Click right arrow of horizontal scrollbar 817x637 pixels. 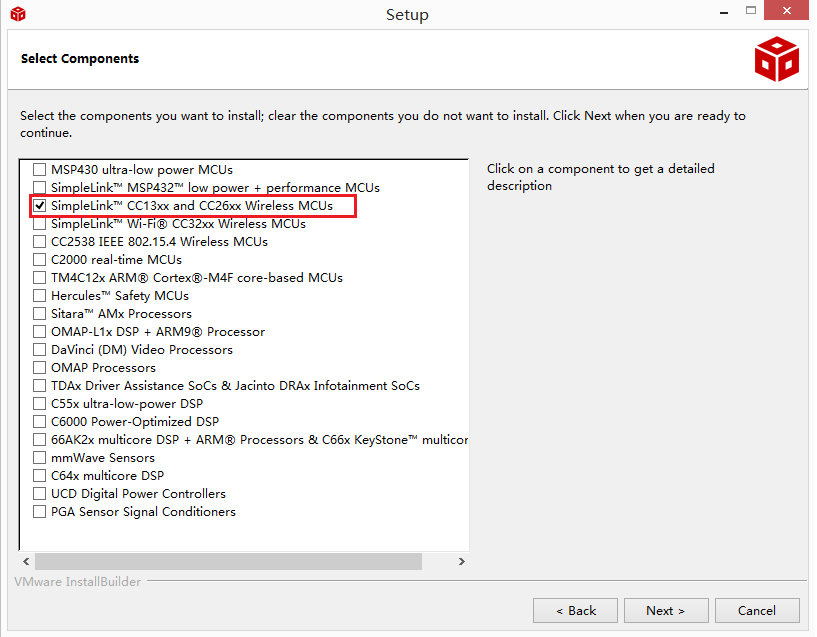point(462,561)
